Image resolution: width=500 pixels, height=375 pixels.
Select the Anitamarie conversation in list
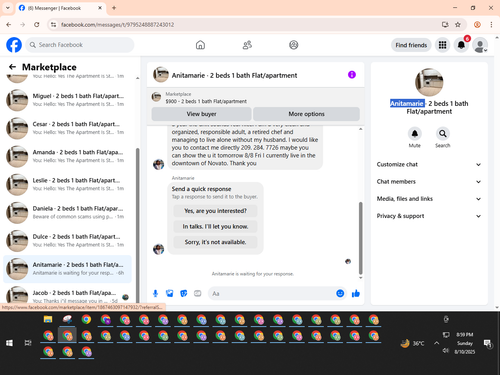(67, 269)
